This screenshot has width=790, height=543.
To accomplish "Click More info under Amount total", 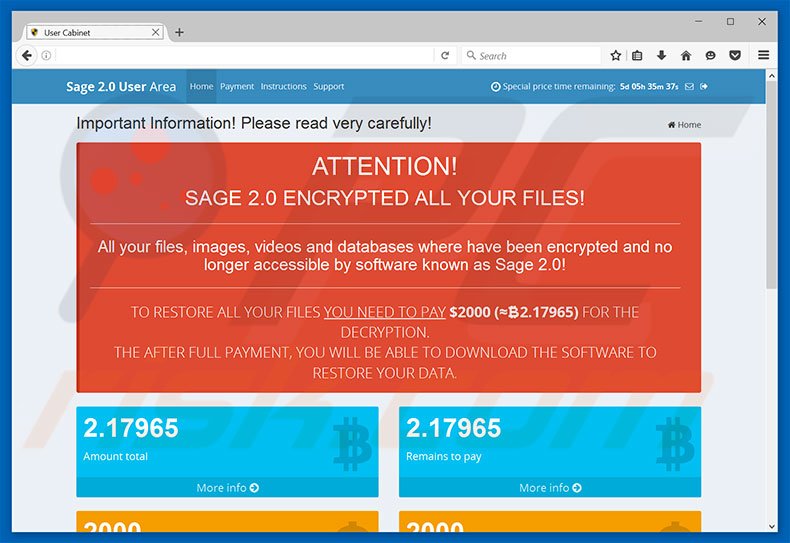I will (x=228, y=488).
